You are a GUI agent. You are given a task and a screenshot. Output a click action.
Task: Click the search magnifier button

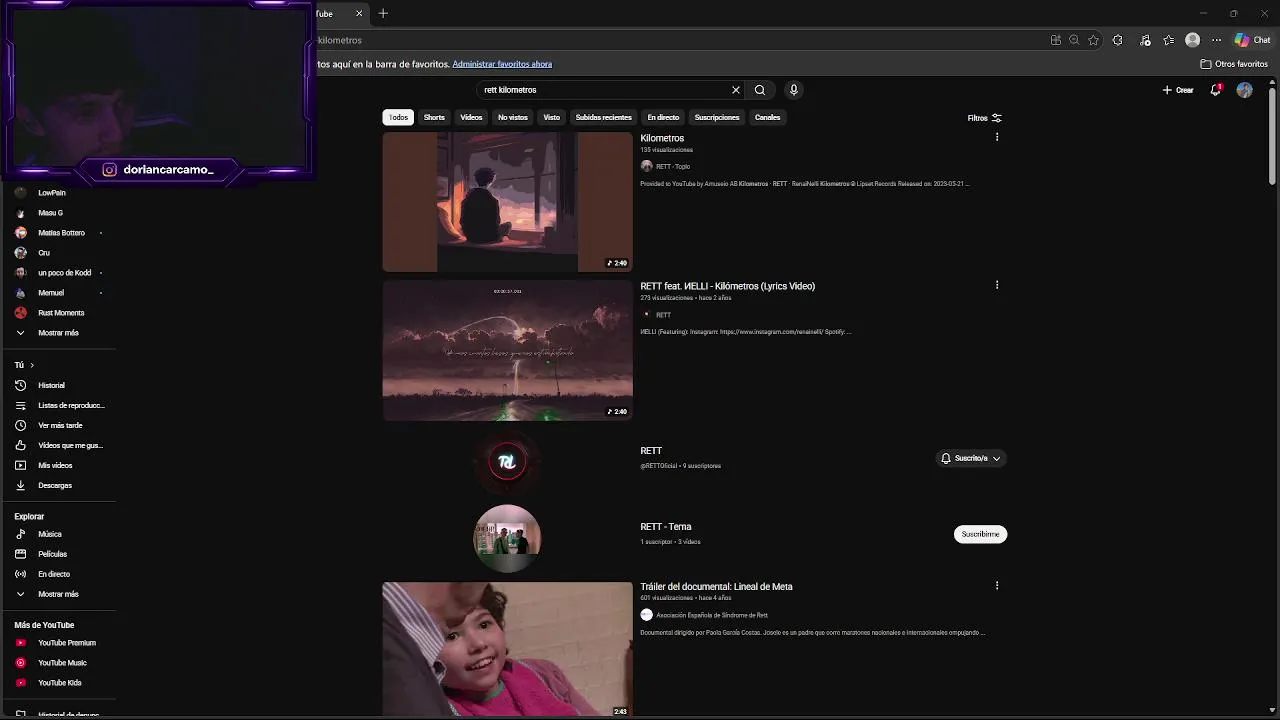pos(760,90)
